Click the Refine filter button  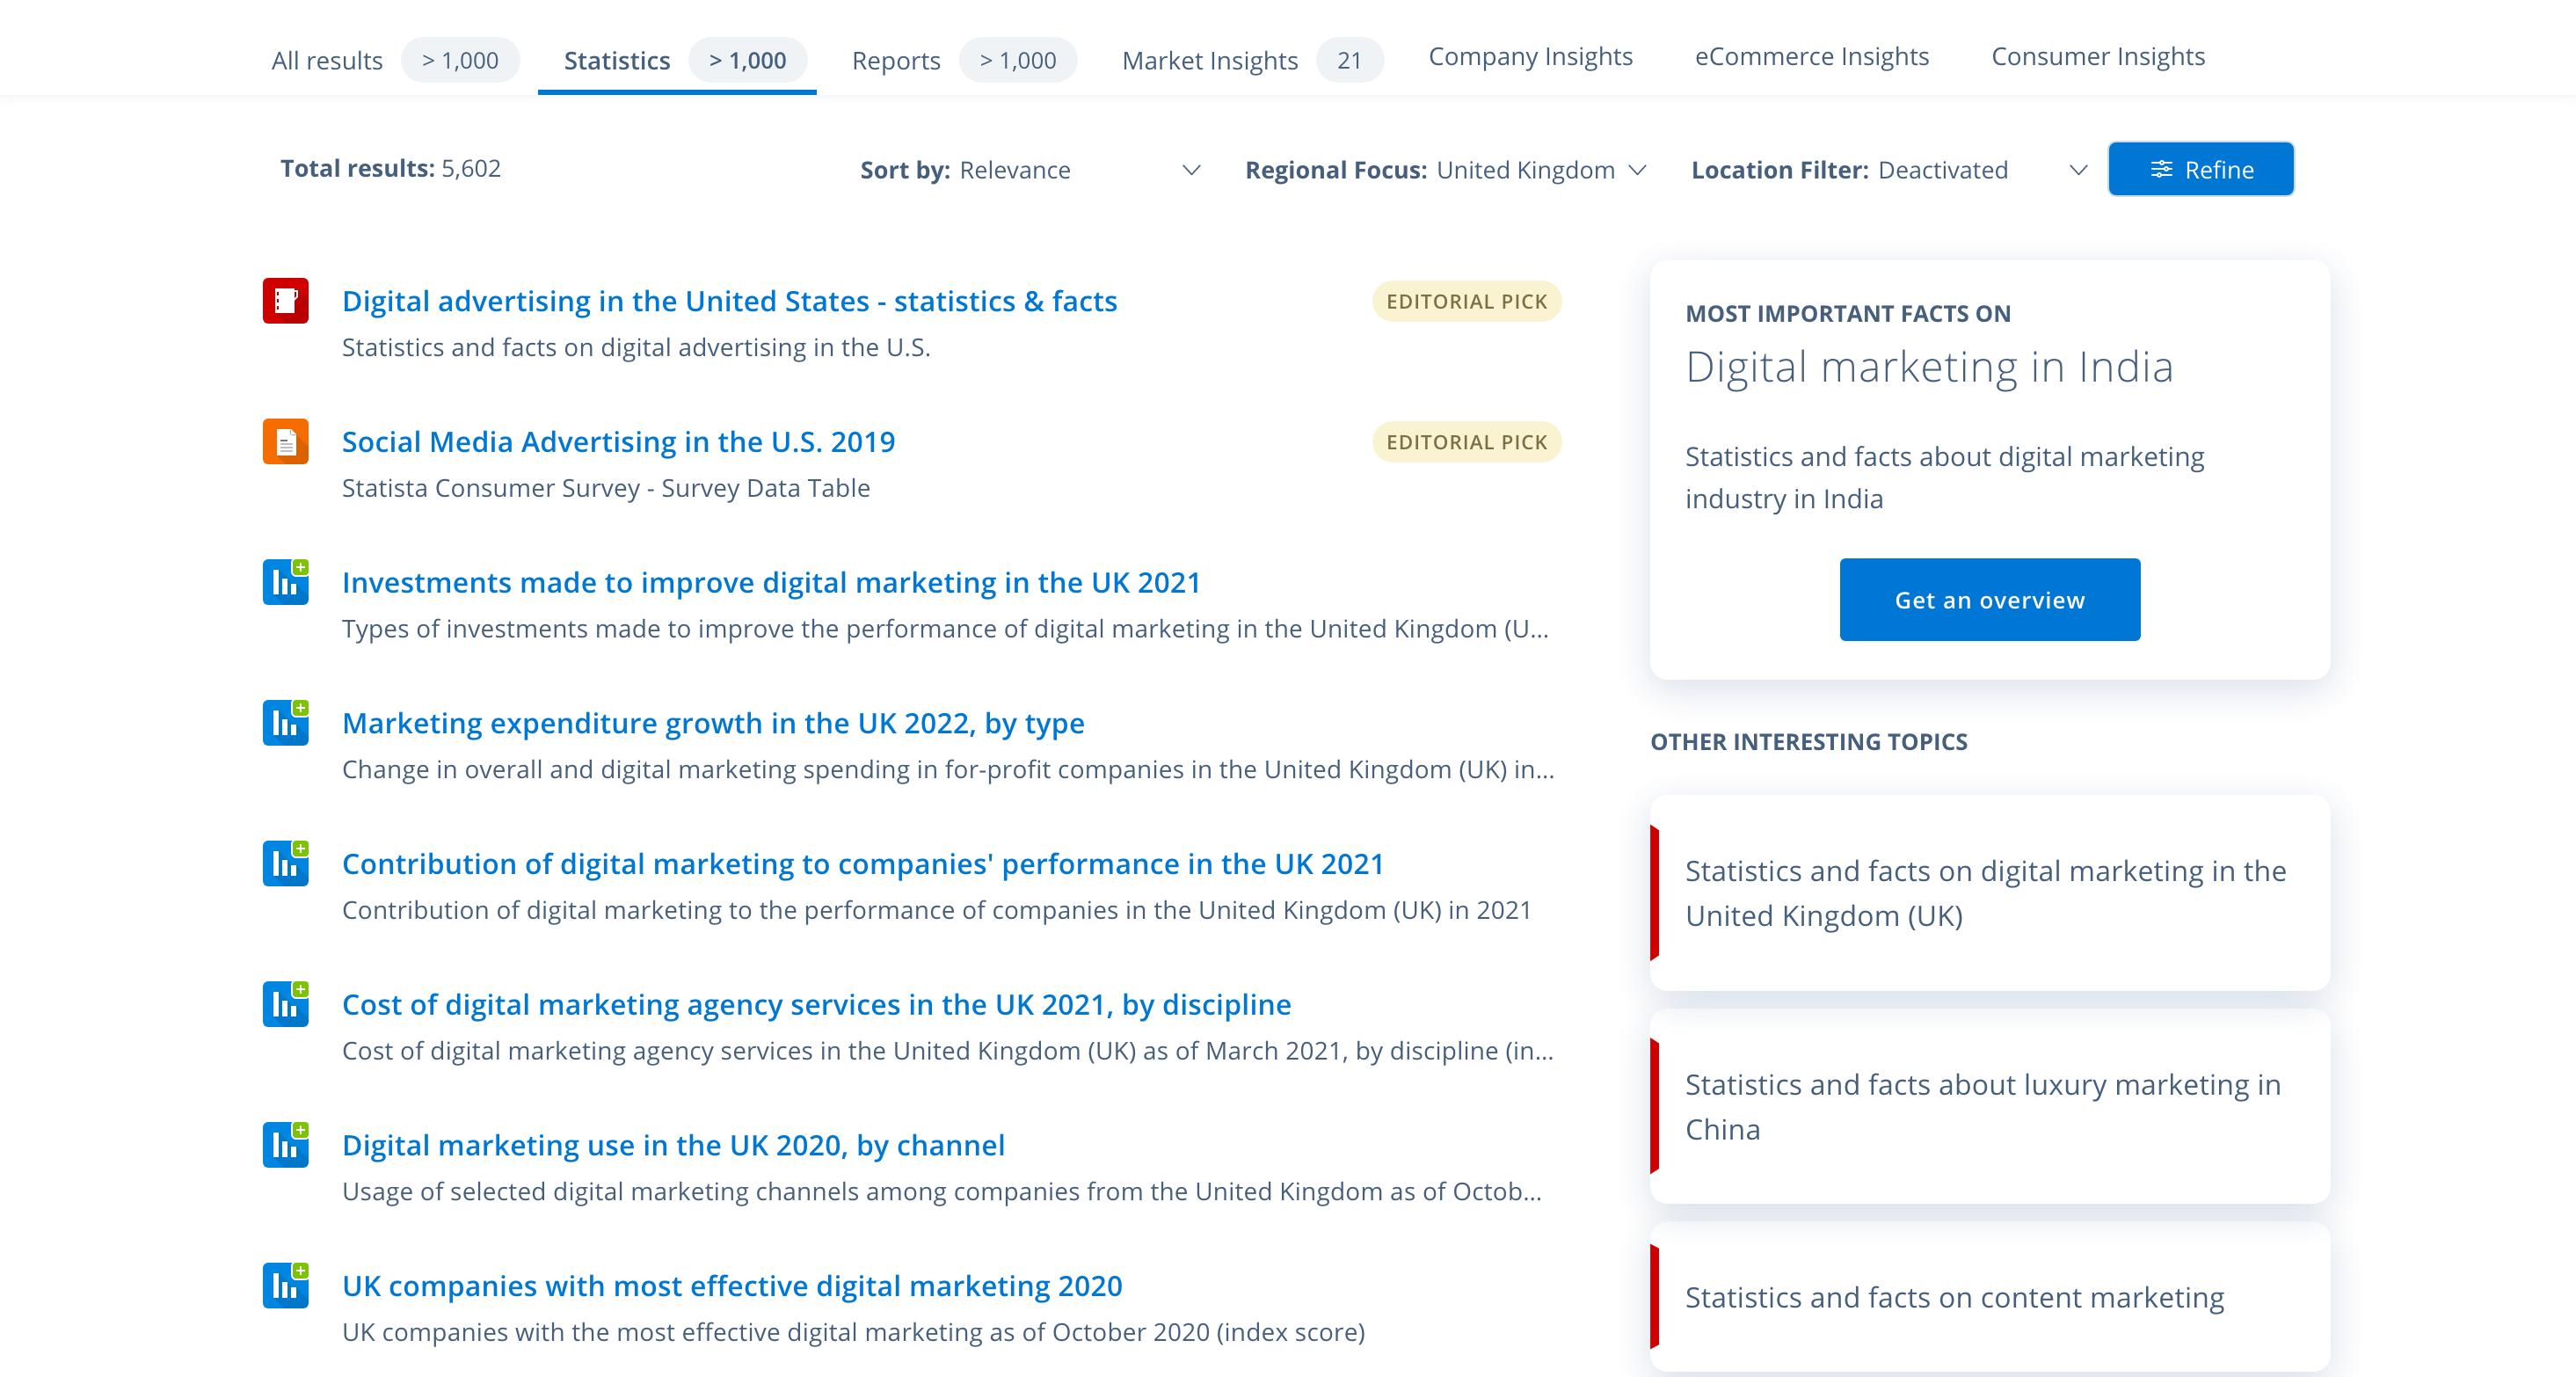2200,169
